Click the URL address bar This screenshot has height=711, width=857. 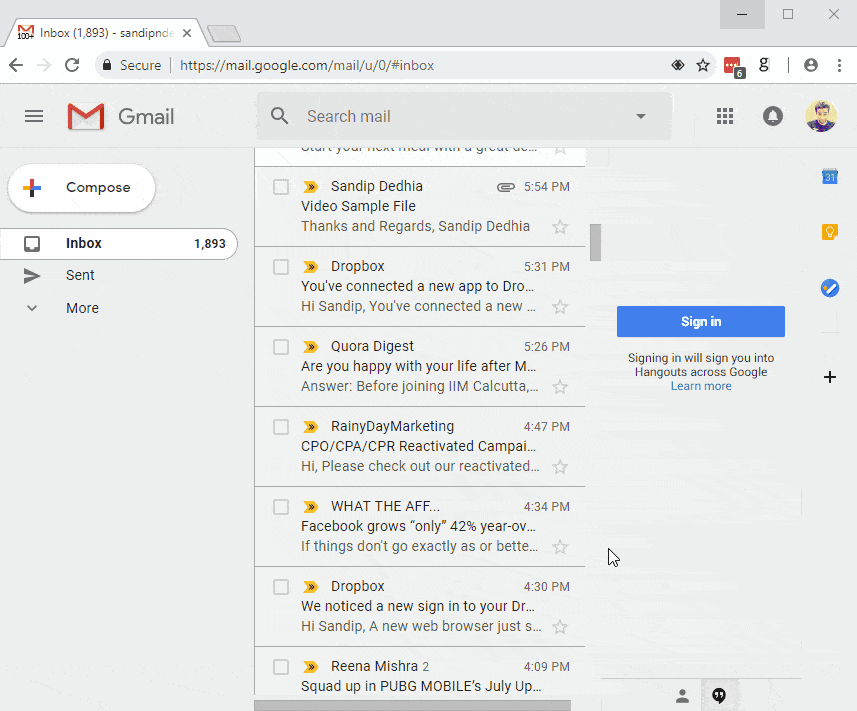pyautogui.click(x=404, y=66)
